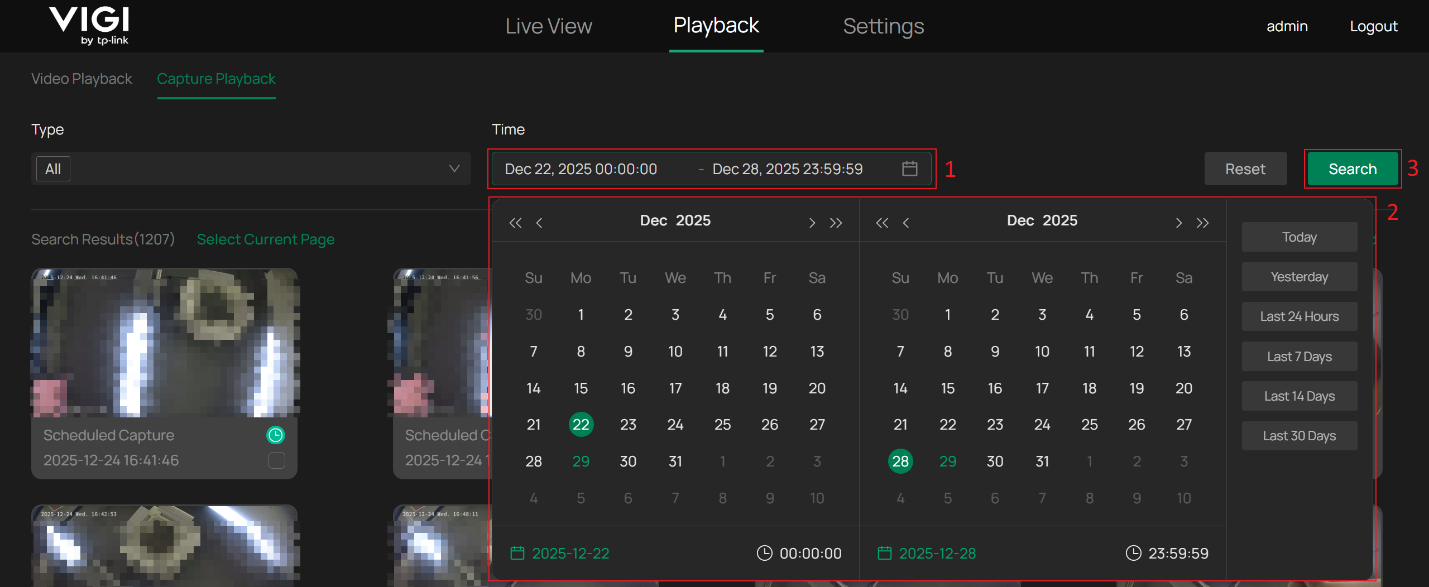Jump to next year in right calendar
This screenshot has width=1429, height=587.
[1203, 223]
